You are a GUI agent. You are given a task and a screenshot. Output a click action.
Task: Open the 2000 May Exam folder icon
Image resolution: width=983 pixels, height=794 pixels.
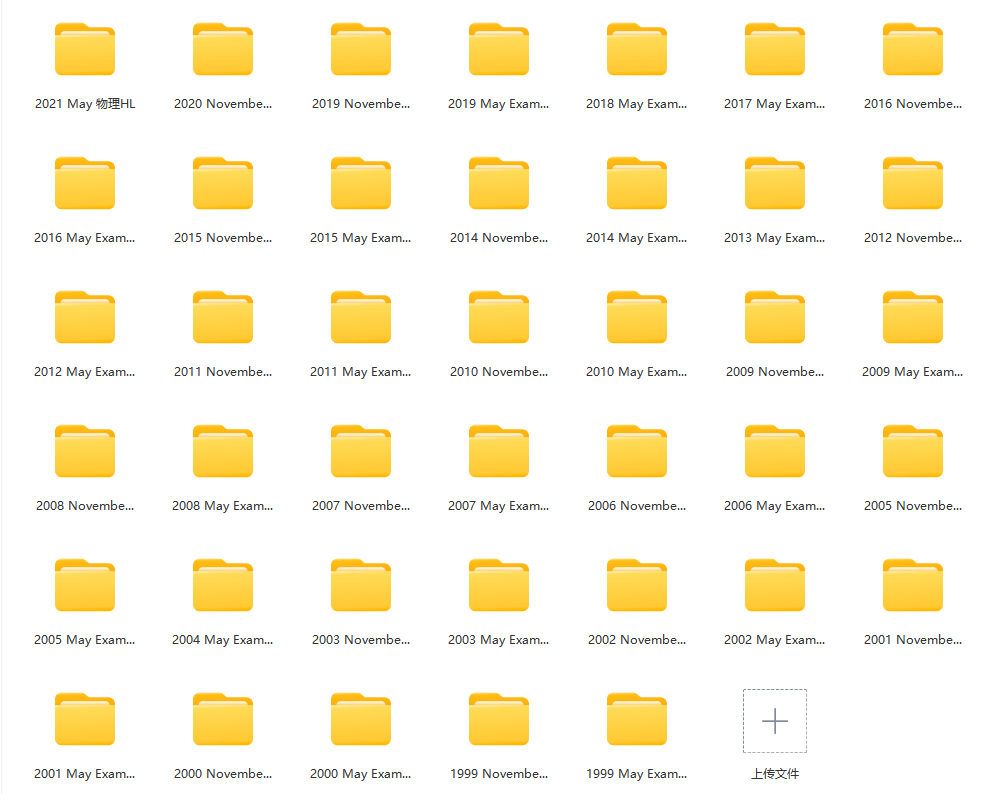360,719
